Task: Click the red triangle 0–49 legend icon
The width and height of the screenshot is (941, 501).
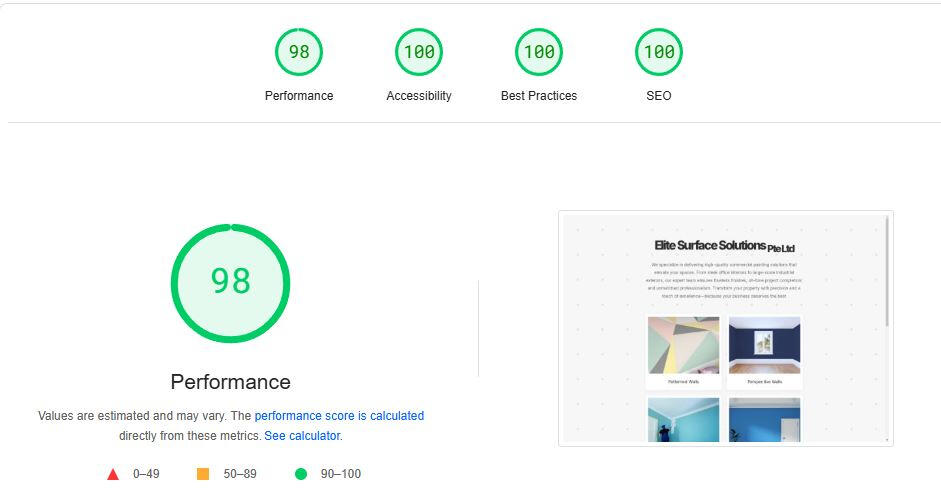Action: pos(113,474)
